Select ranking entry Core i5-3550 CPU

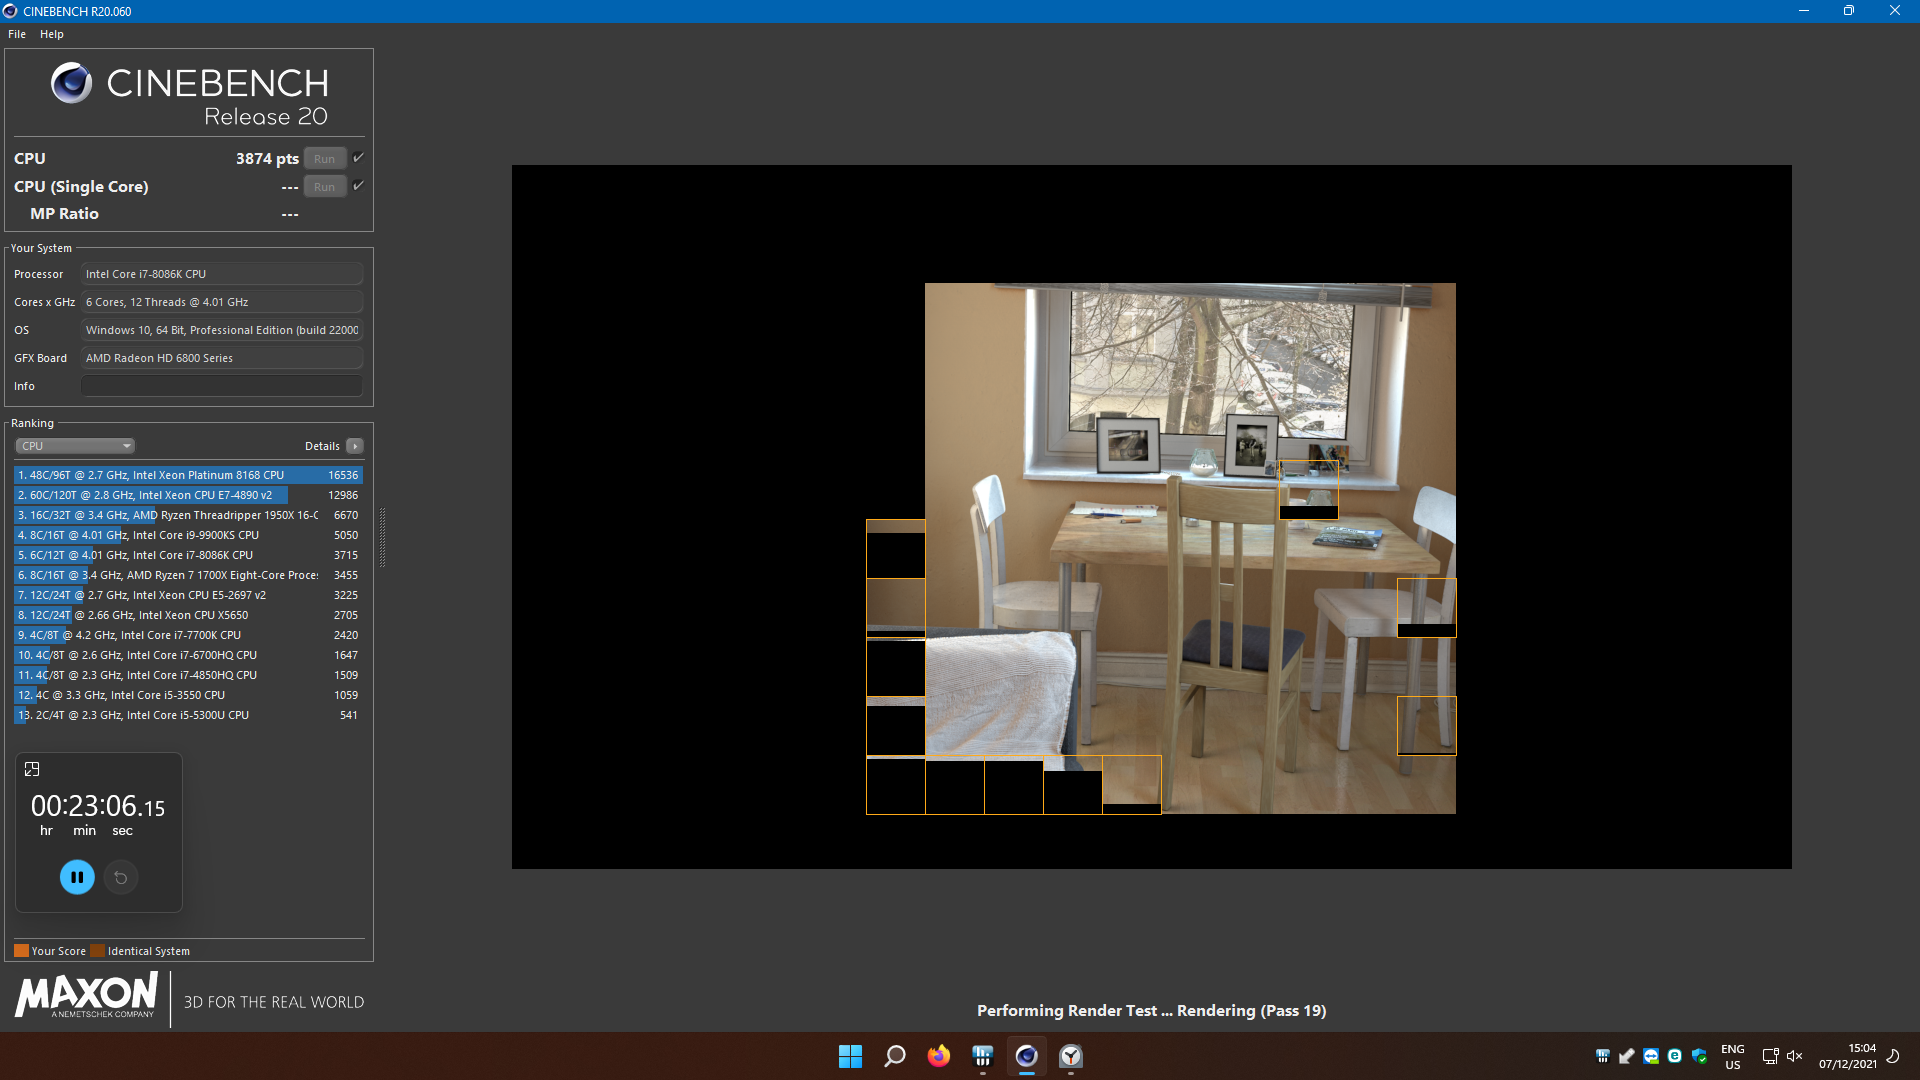tap(188, 695)
